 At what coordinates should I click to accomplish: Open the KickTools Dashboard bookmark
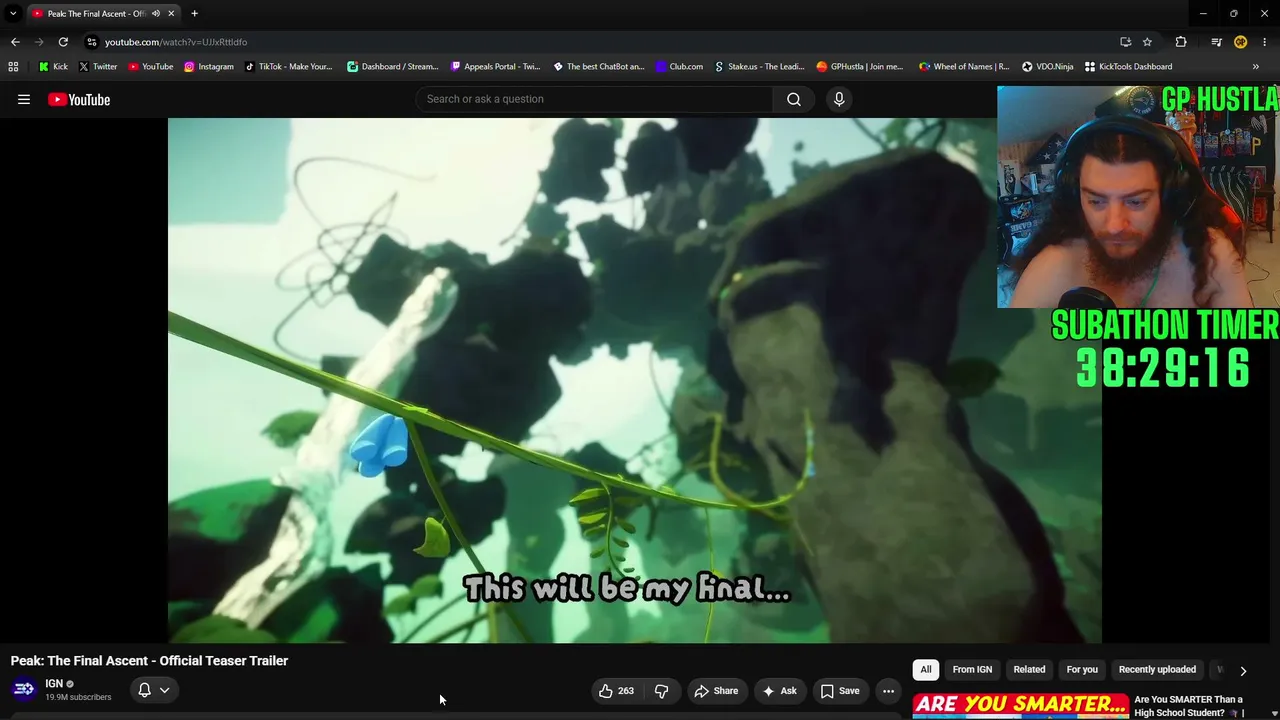point(1128,67)
